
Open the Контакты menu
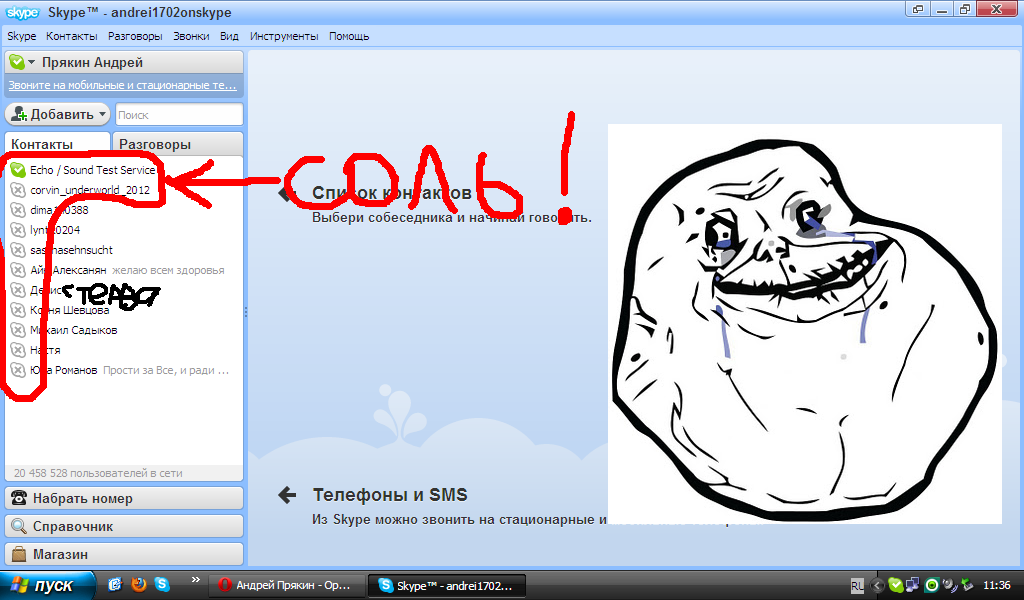(71, 36)
